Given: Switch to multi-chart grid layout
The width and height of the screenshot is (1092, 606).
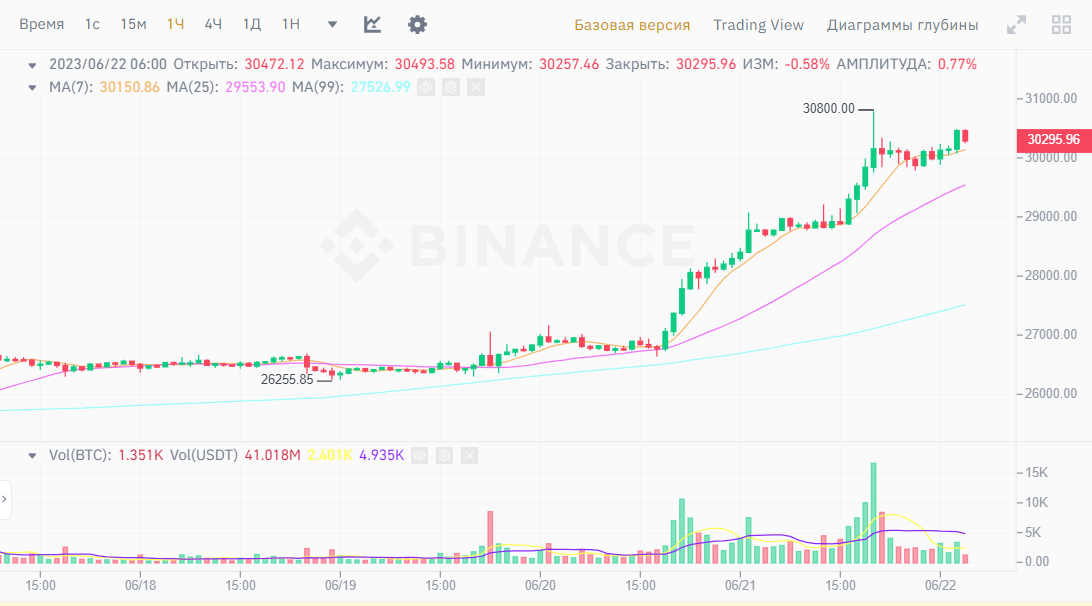Looking at the screenshot, I should [x=1062, y=25].
